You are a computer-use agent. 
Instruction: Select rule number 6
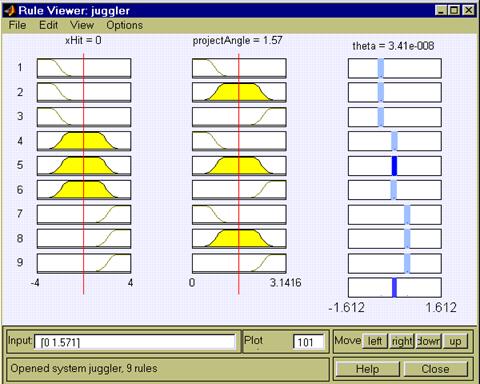20,190
